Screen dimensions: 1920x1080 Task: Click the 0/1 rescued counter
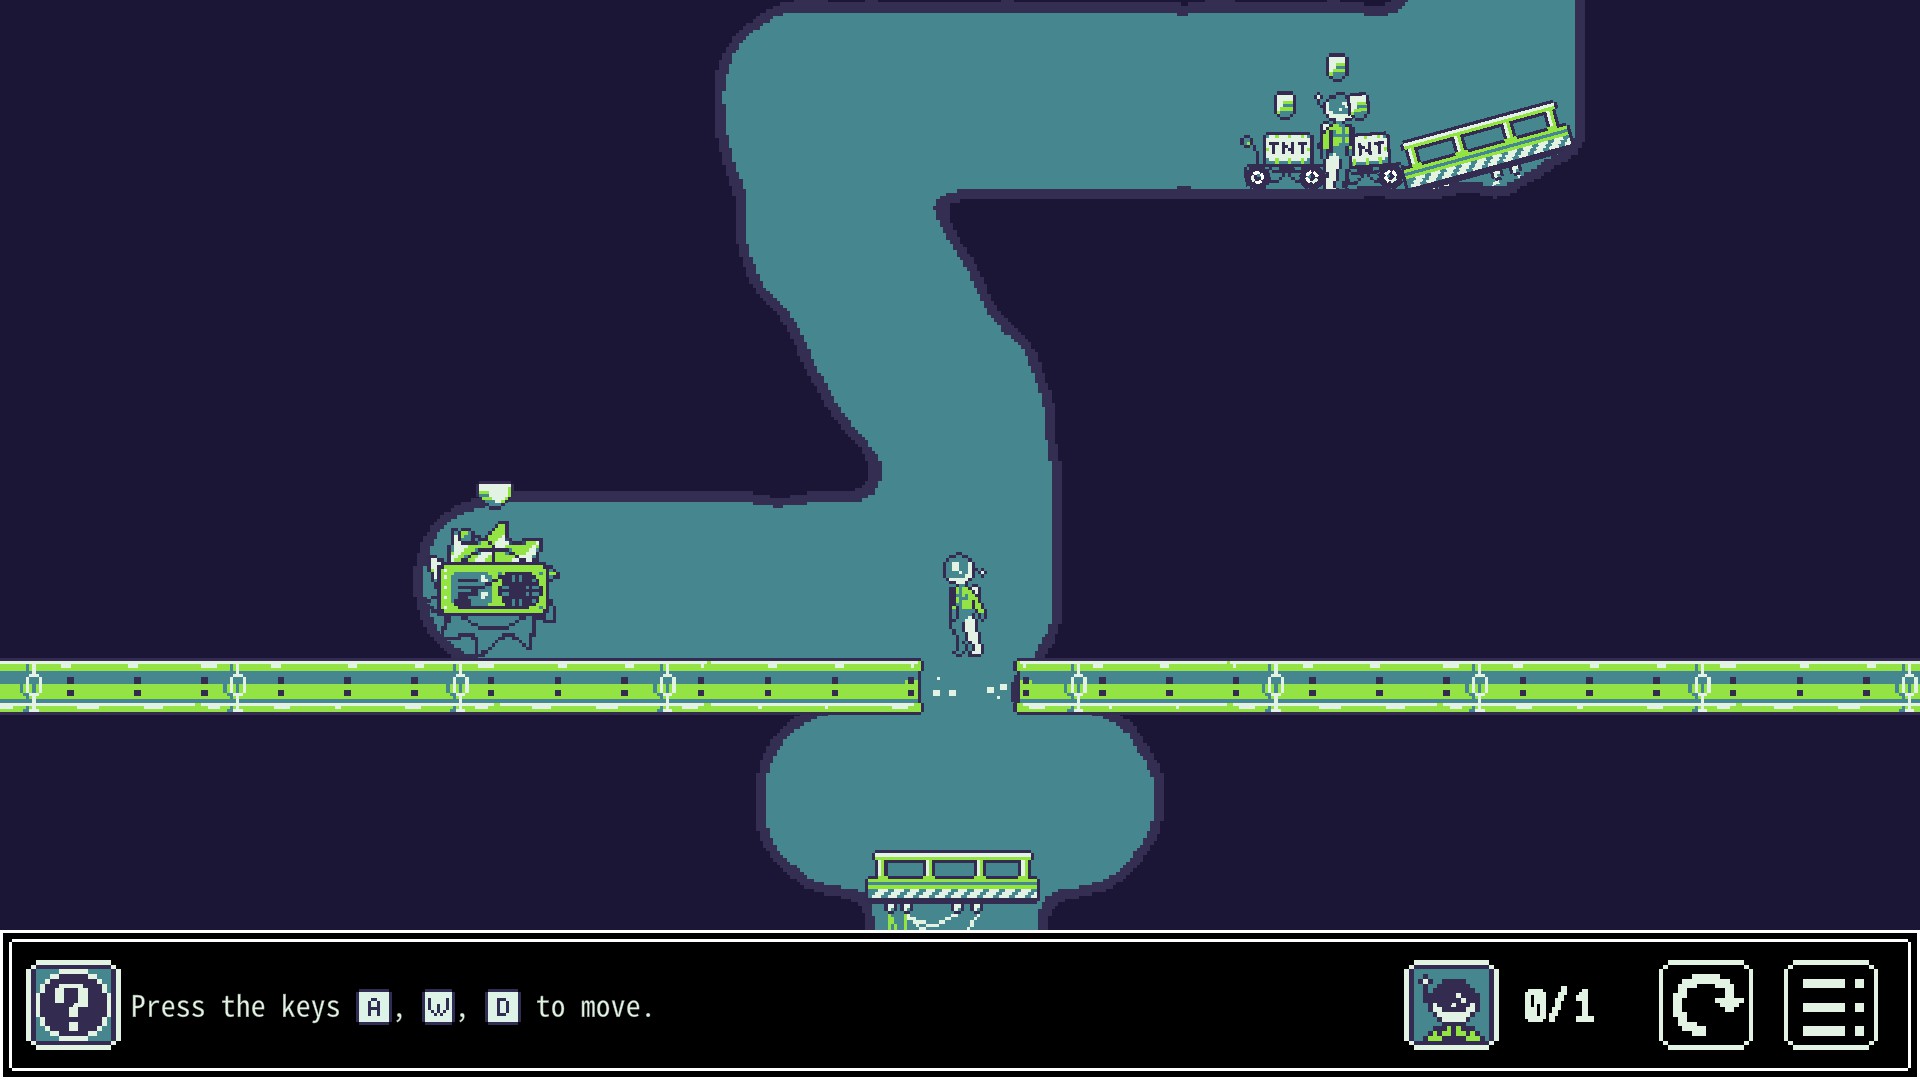[x=1558, y=1005]
